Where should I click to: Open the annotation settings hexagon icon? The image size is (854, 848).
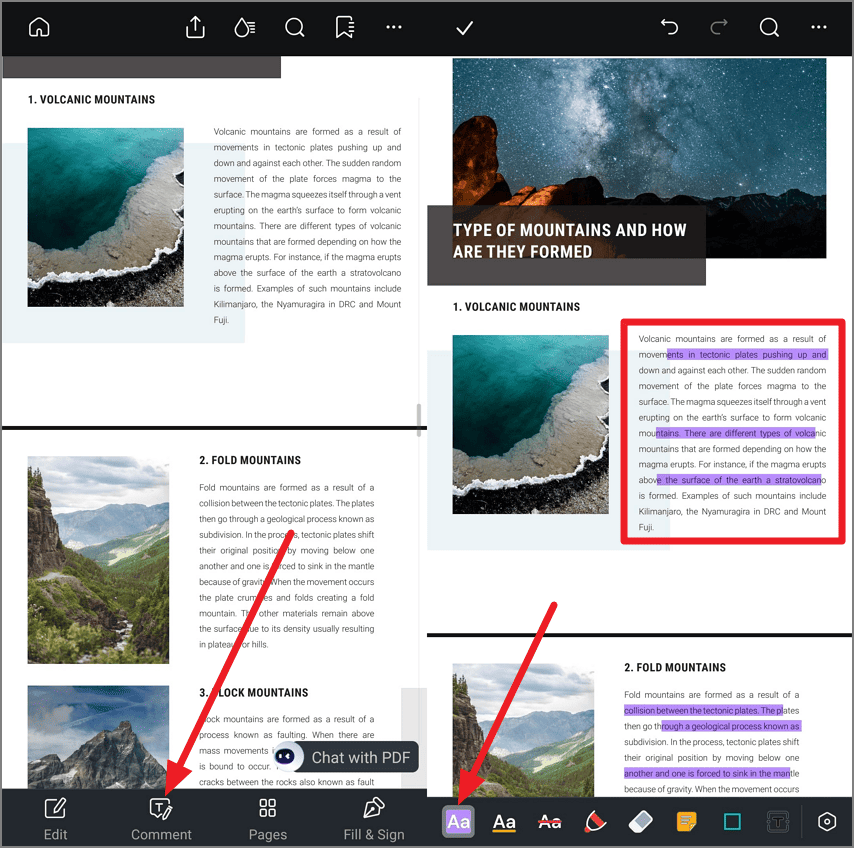(x=827, y=821)
